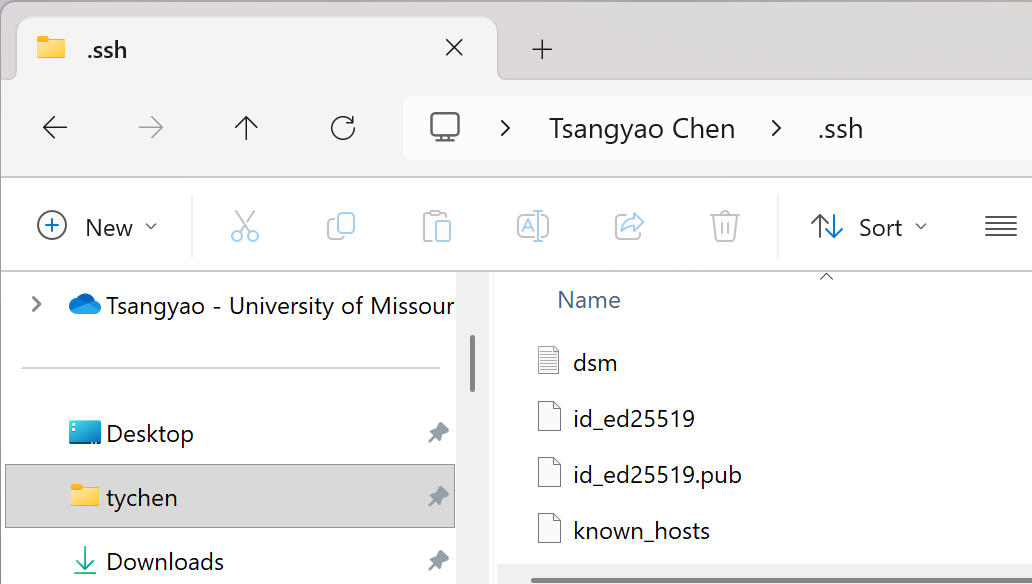
Task: Navigate back to previous folder
Action: [55, 128]
